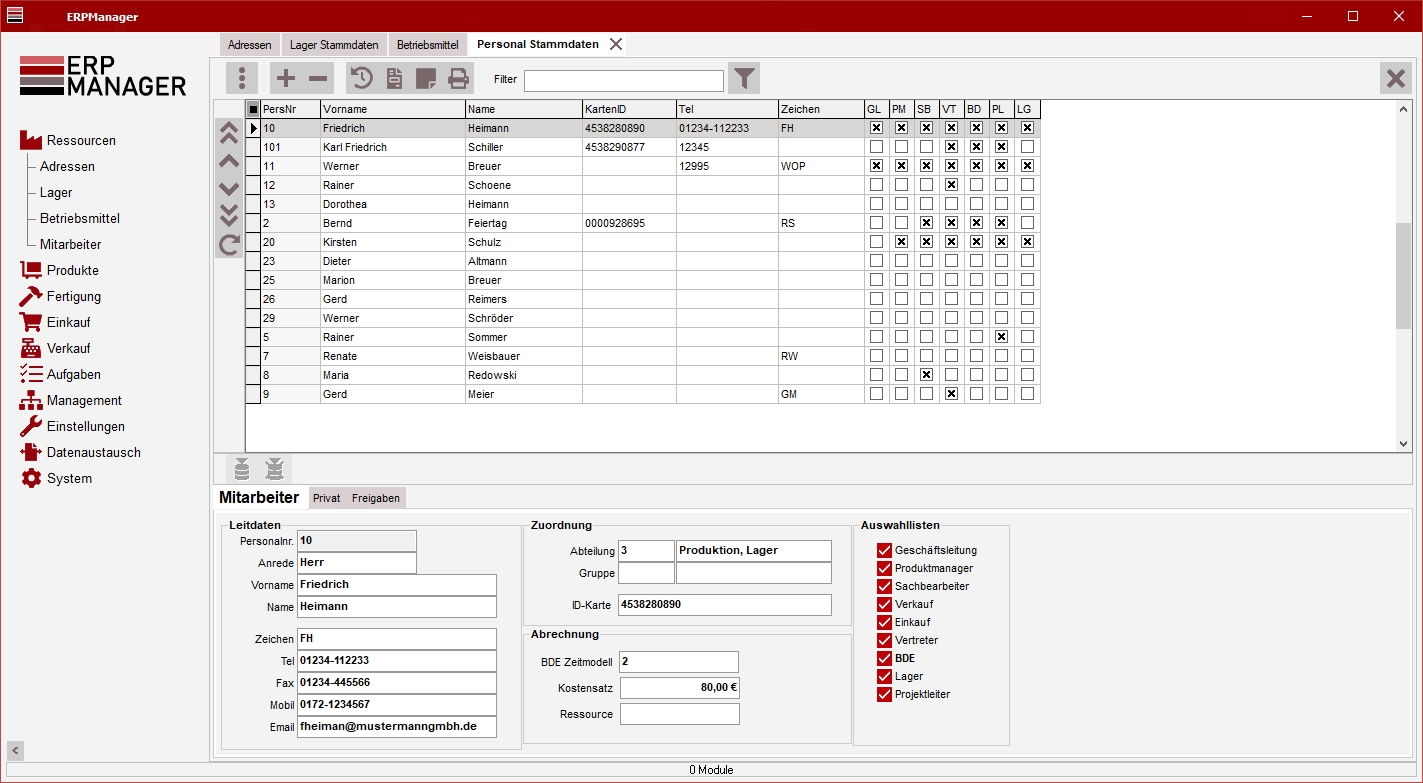Collapse the Ressourcen section in sidebar
The height and width of the screenshot is (783, 1423).
pyautogui.click(x=68, y=141)
